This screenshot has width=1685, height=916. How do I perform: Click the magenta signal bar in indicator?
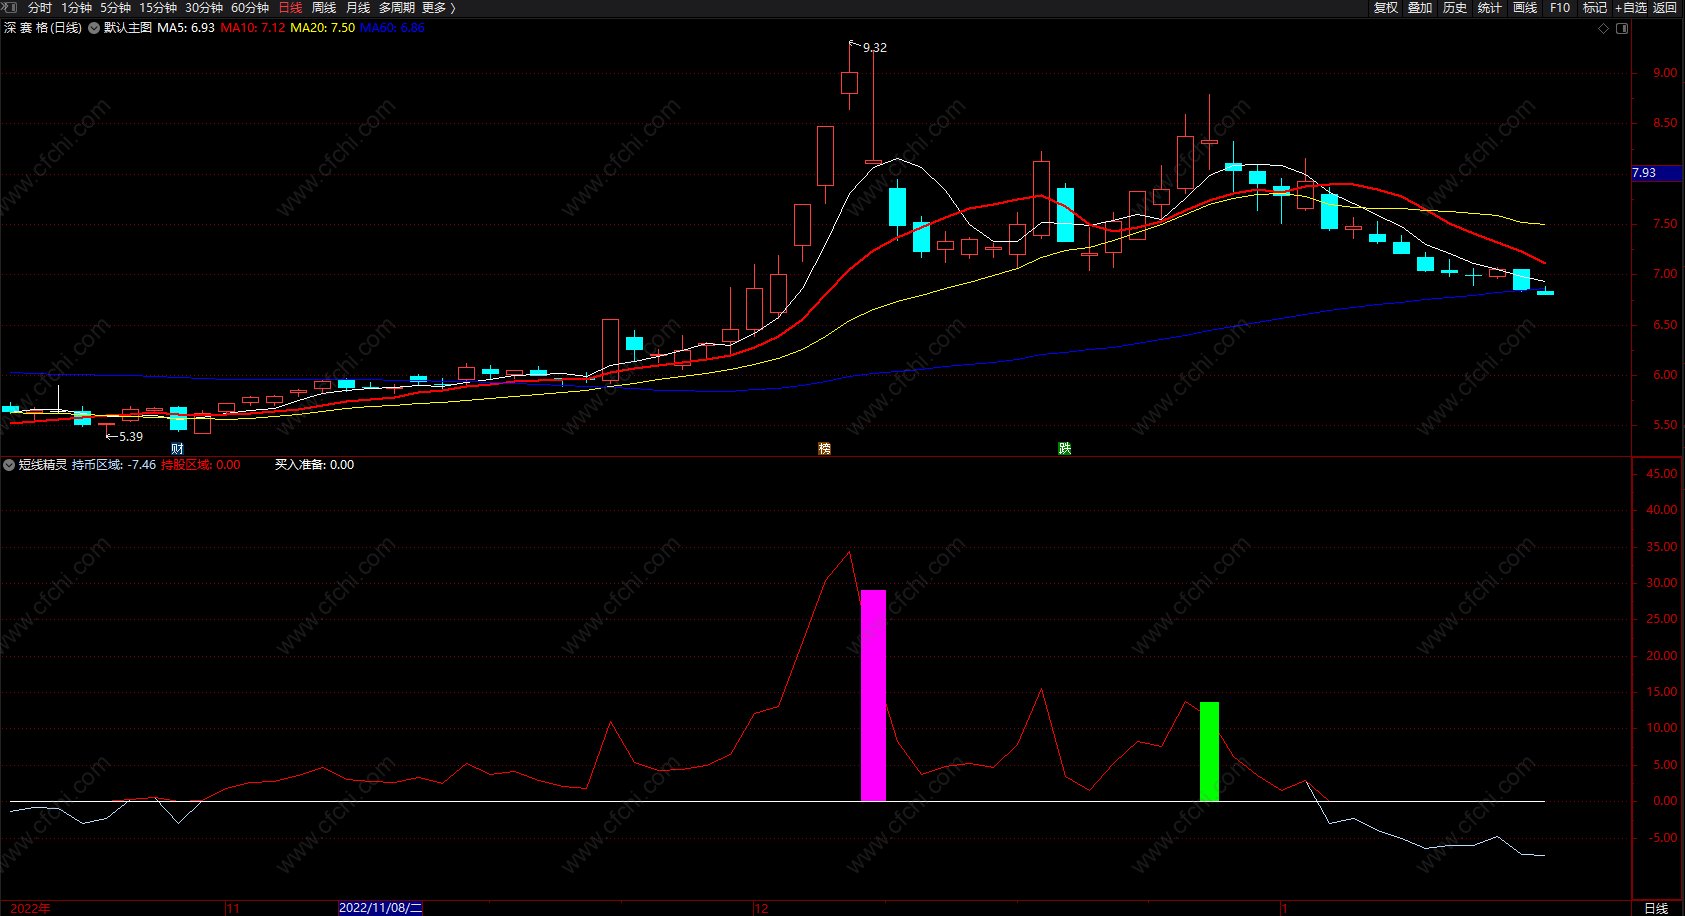pos(873,695)
